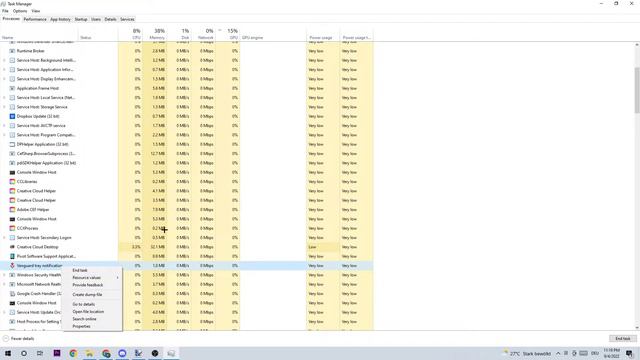Screen dimensions: 640x360
Task: Switch to the Details tab
Action: pos(110,19)
